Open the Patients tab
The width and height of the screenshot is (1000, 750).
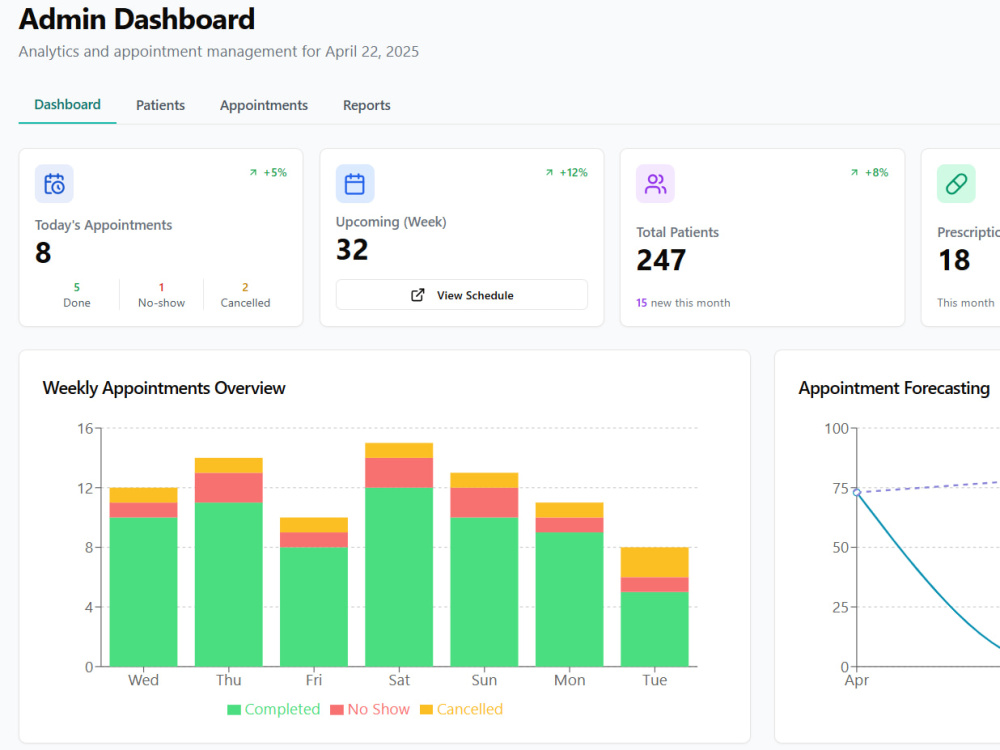tap(160, 105)
